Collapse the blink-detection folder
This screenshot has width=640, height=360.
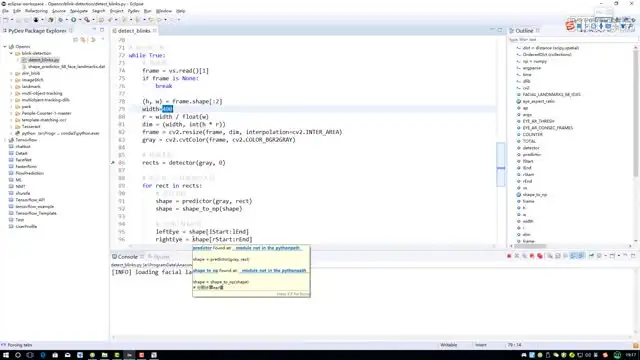click(x=11, y=53)
